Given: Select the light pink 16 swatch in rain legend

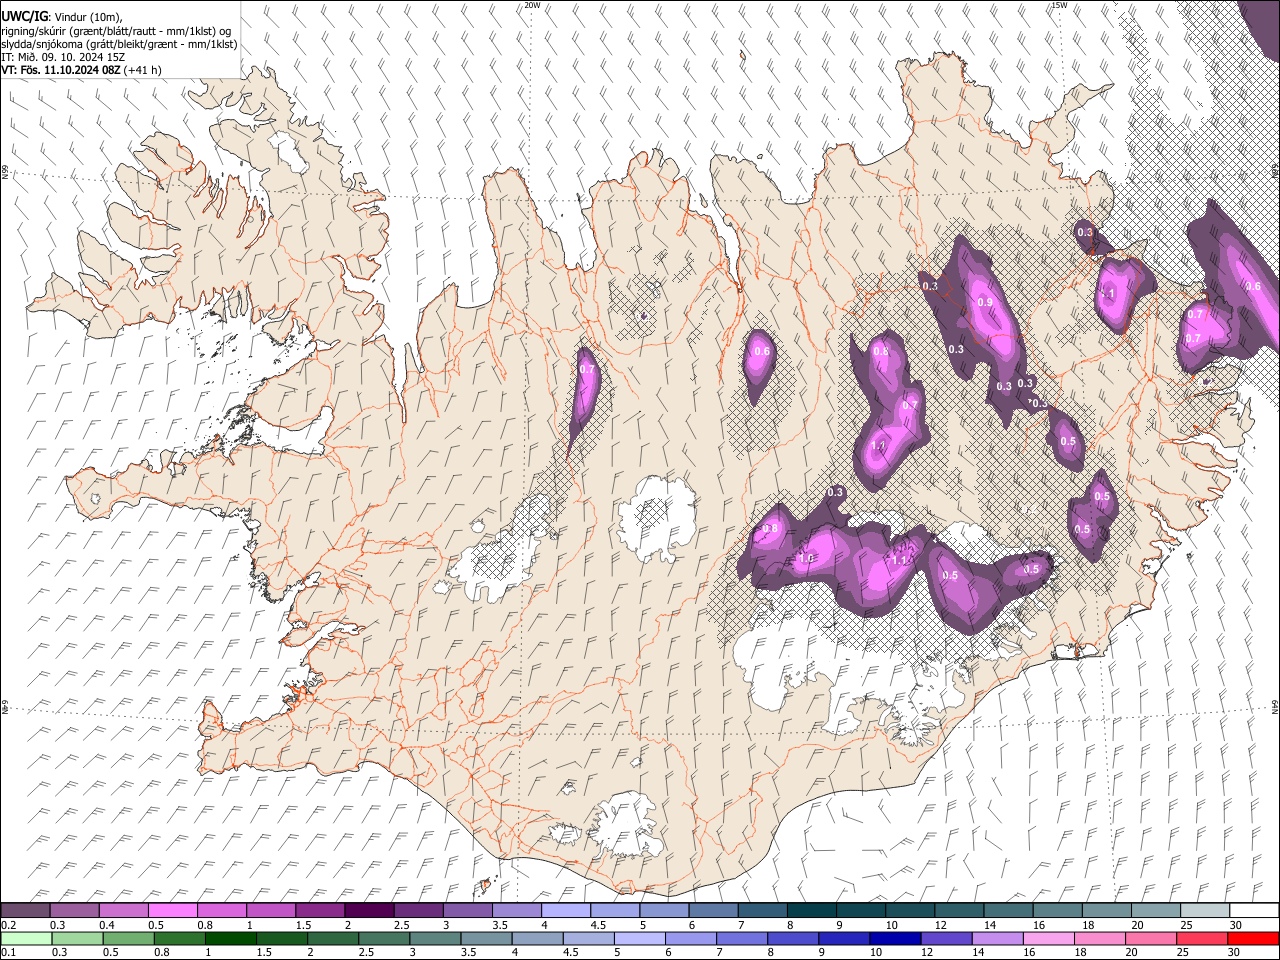Looking at the screenshot, I should click(x=1048, y=938).
